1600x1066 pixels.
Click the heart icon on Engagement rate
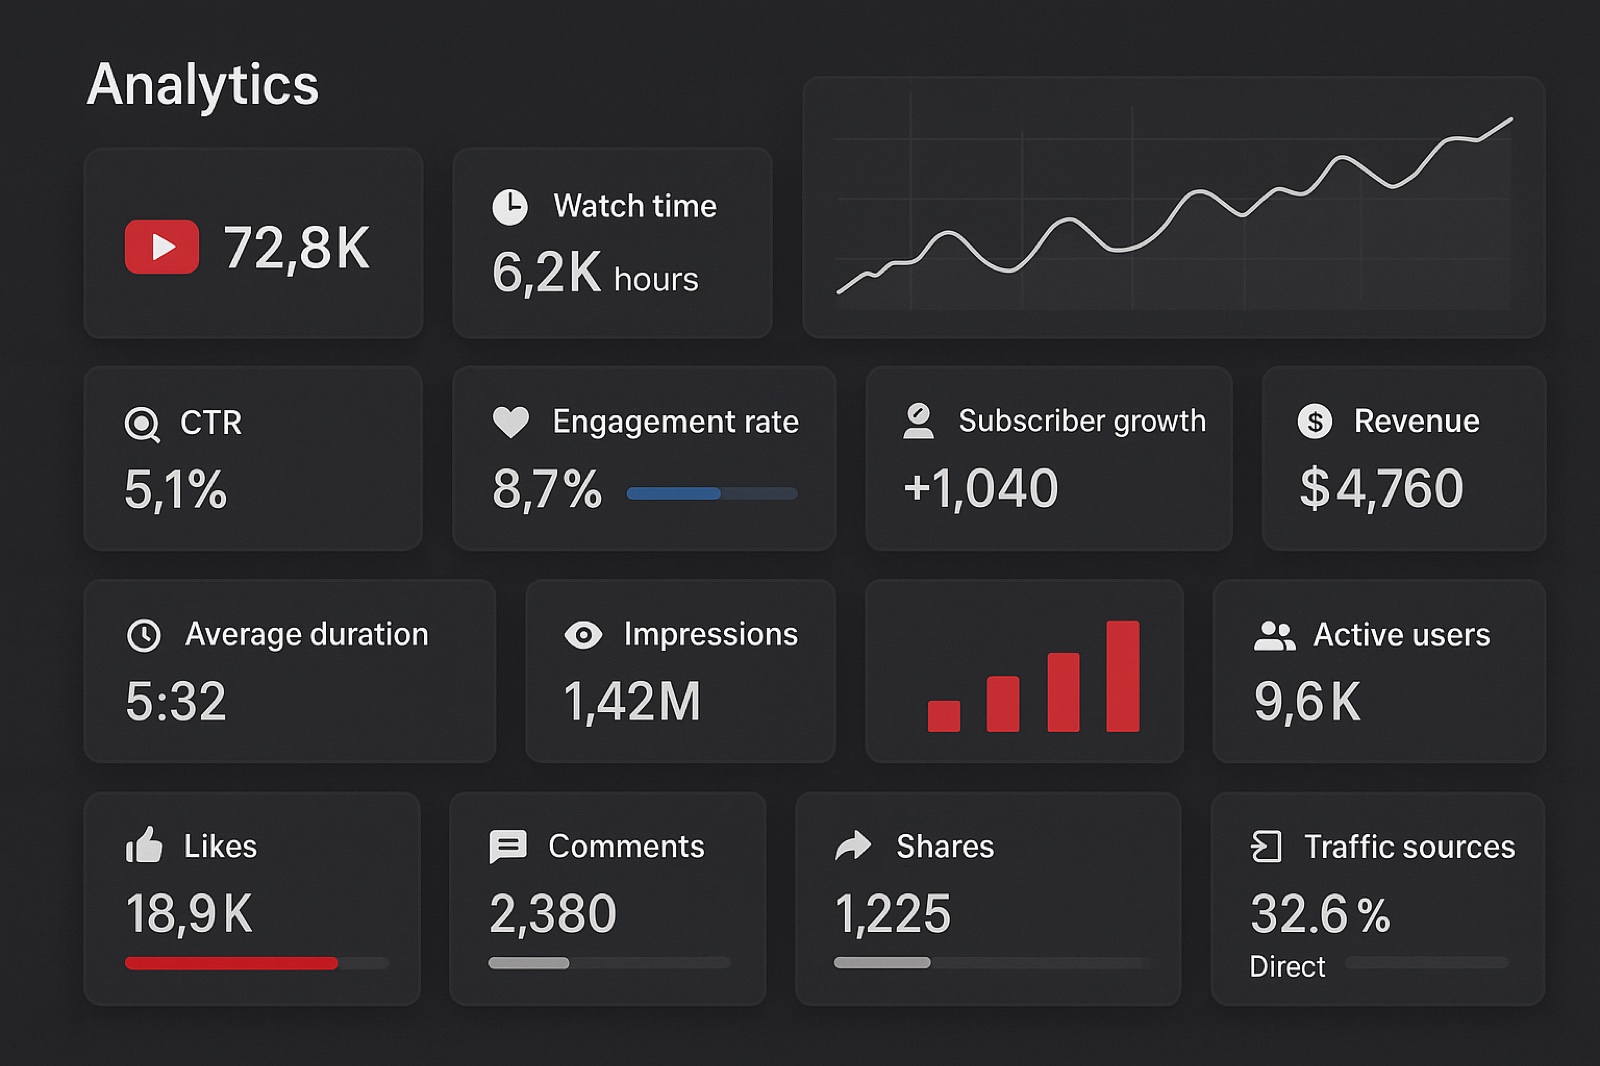512,421
